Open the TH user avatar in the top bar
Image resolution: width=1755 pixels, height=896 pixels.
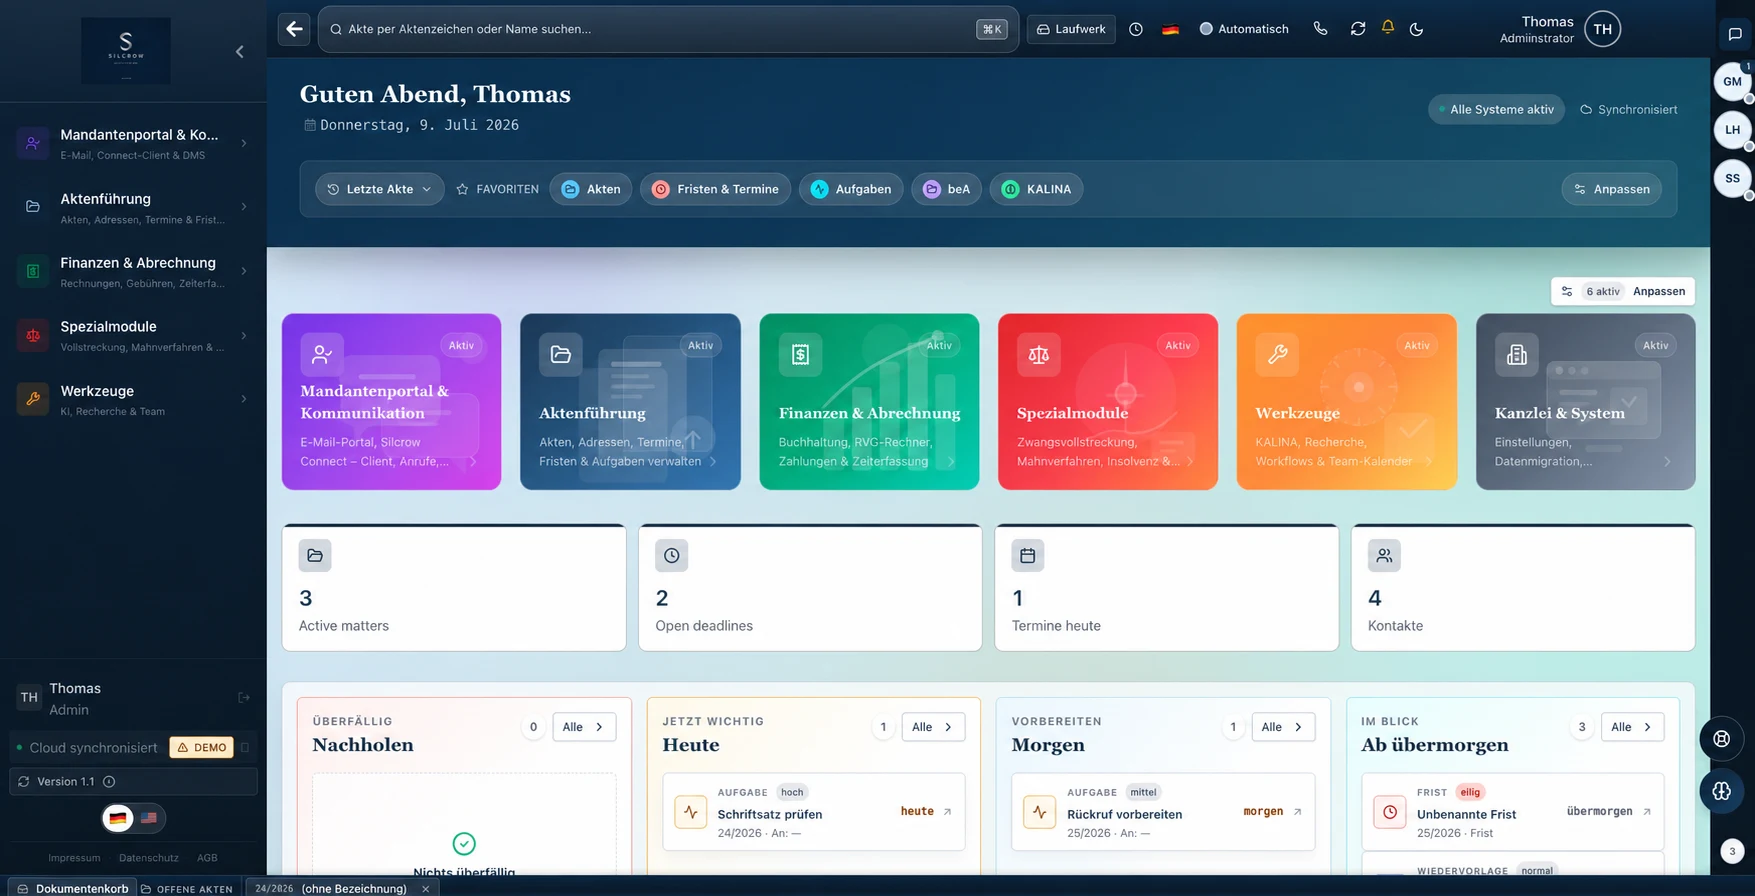click(x=1603, y=29)
